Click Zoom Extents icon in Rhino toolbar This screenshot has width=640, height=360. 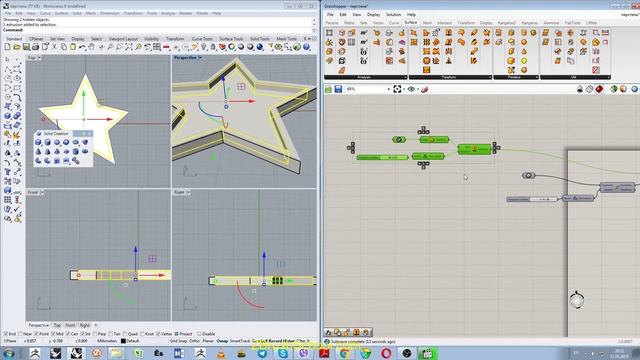(x=129, y=47)
